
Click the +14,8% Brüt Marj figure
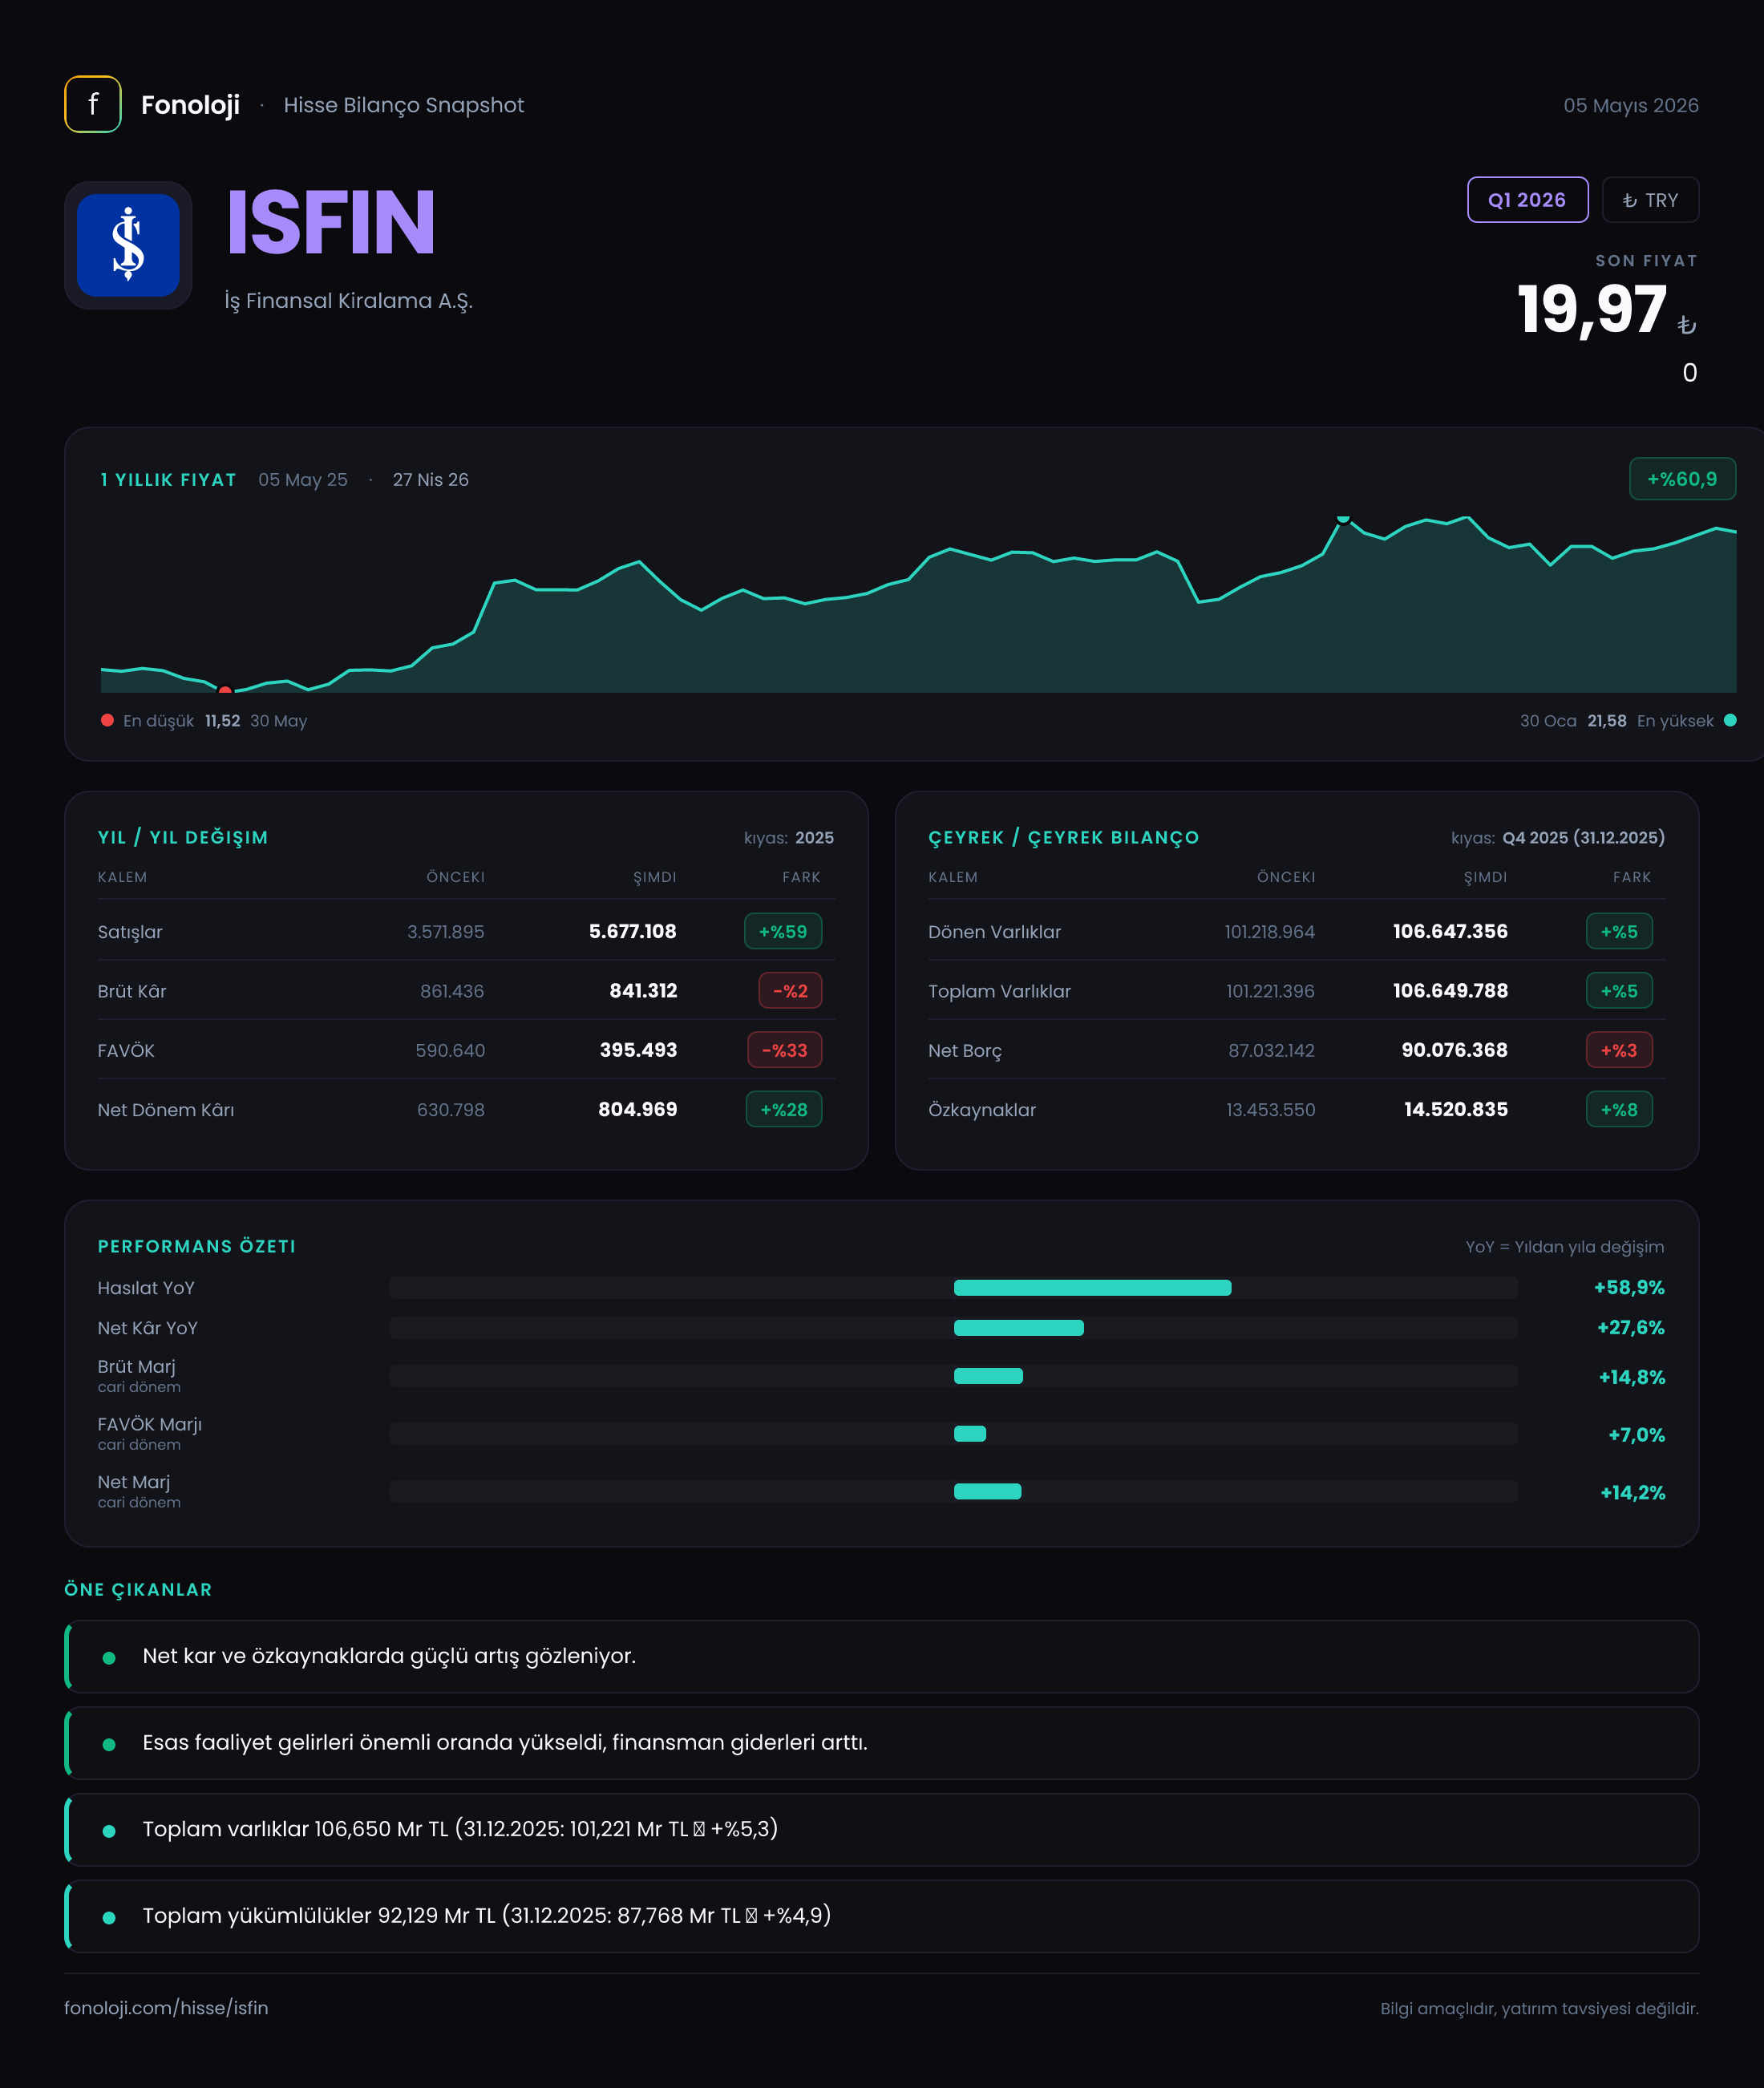1632,1377
